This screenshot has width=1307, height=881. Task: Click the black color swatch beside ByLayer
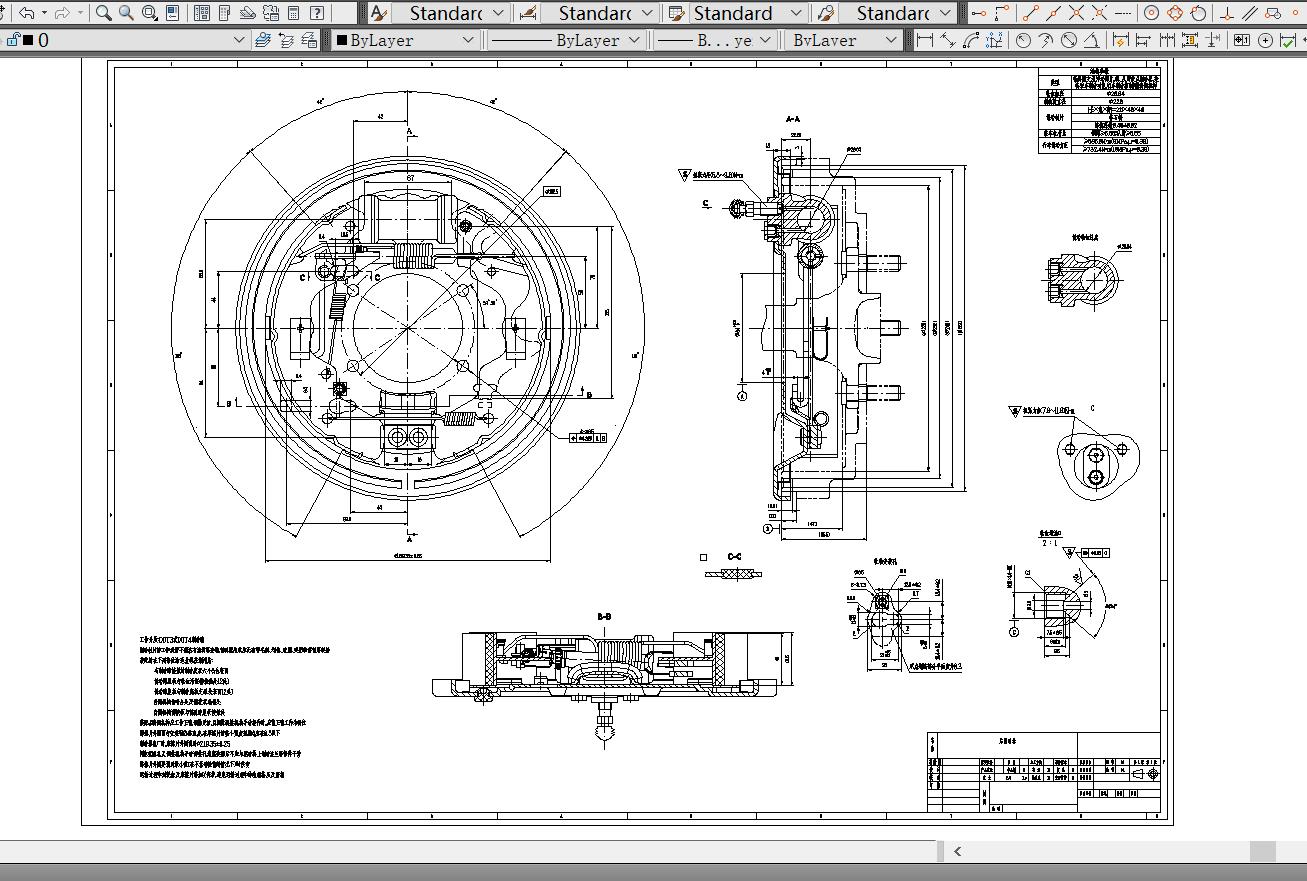tap(341, 40)
